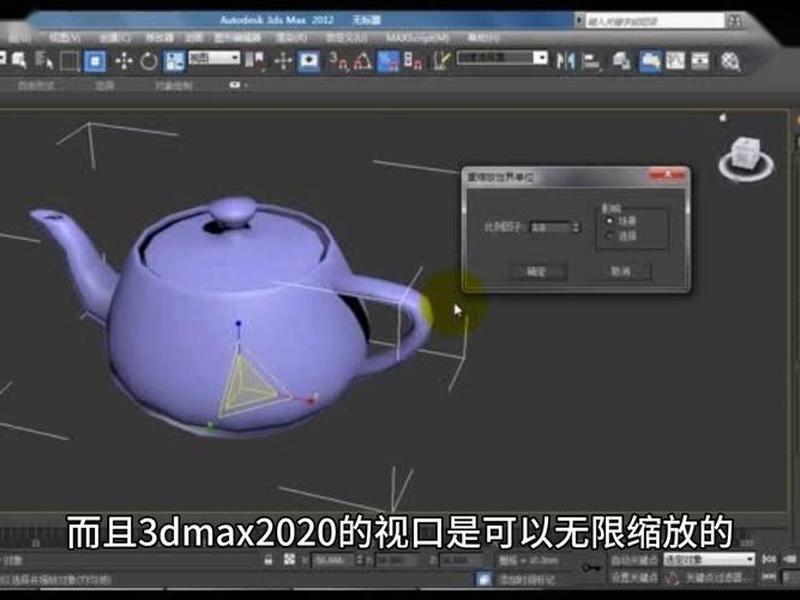This screenshot has height=600, width=800.
Task: Open the 选定对象 key target dropdown
Action: pos(709,560)
